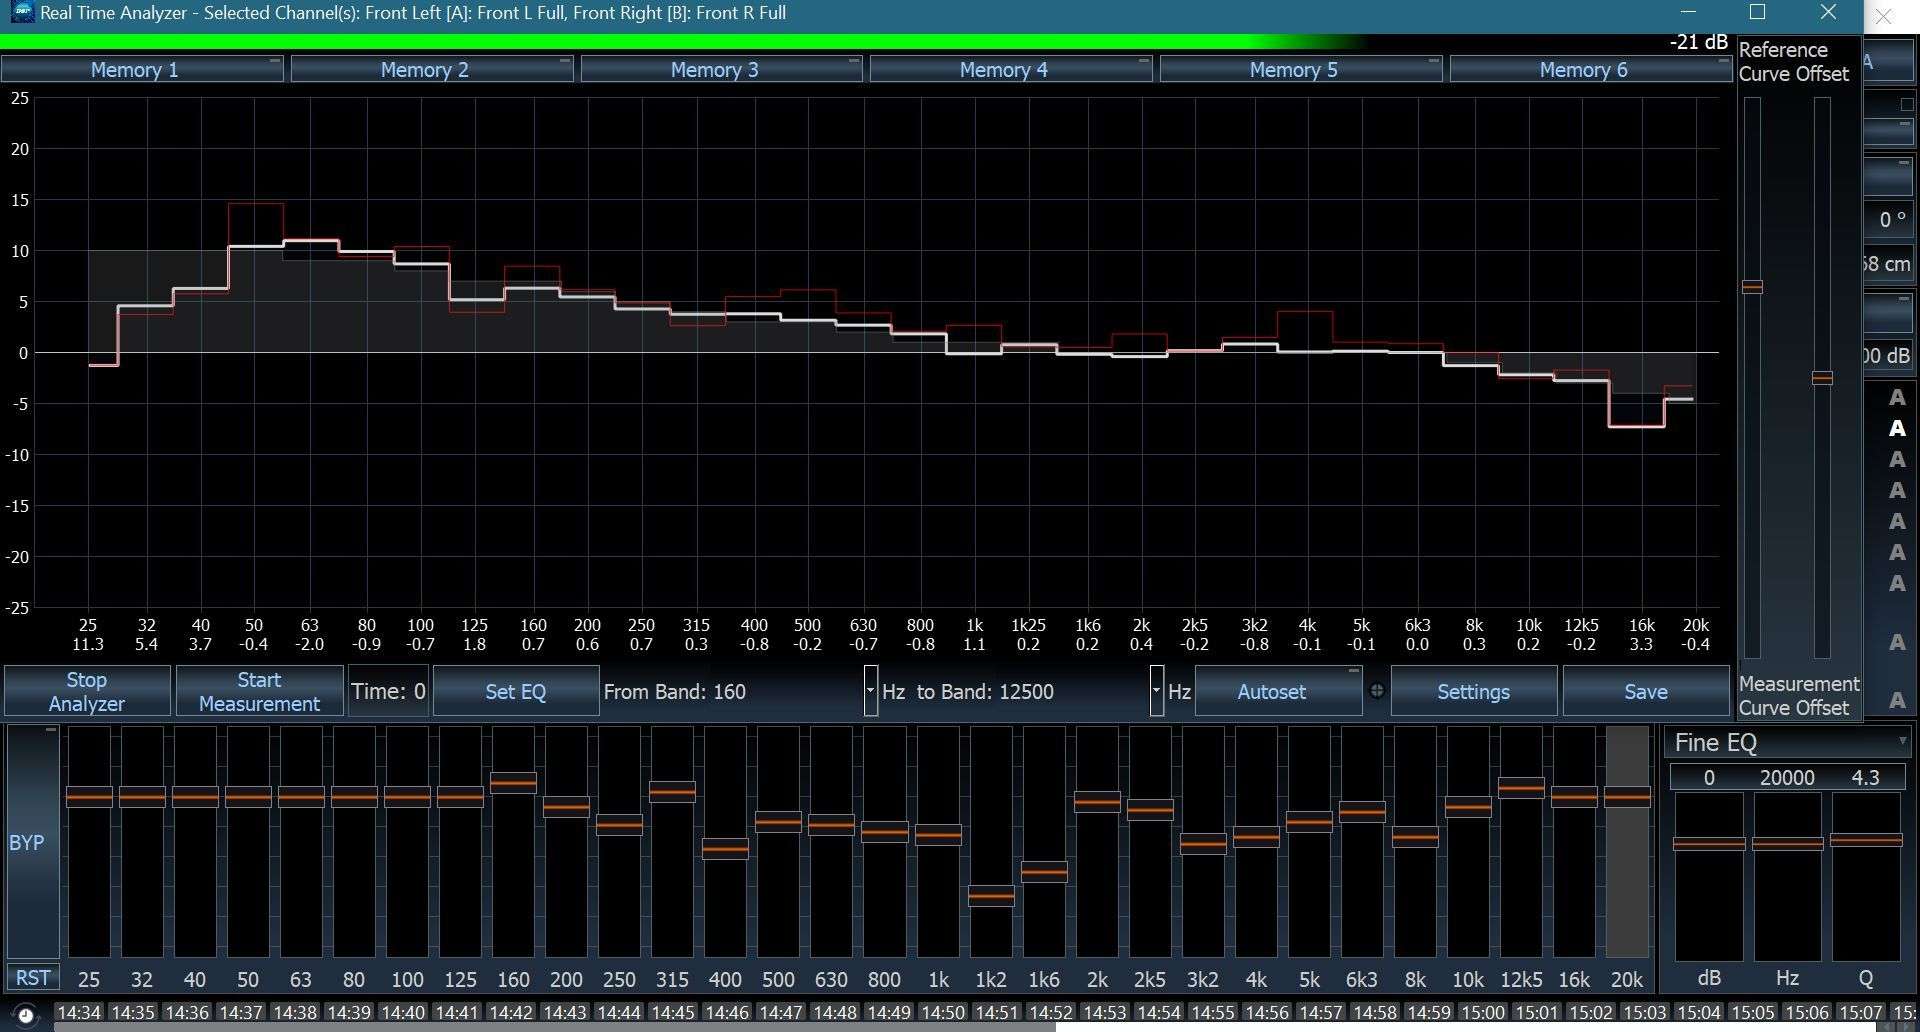The width and height of the screenshot is (1920, 1032).
Task: Select Memory 3 tab
Action: coord(714,70)
